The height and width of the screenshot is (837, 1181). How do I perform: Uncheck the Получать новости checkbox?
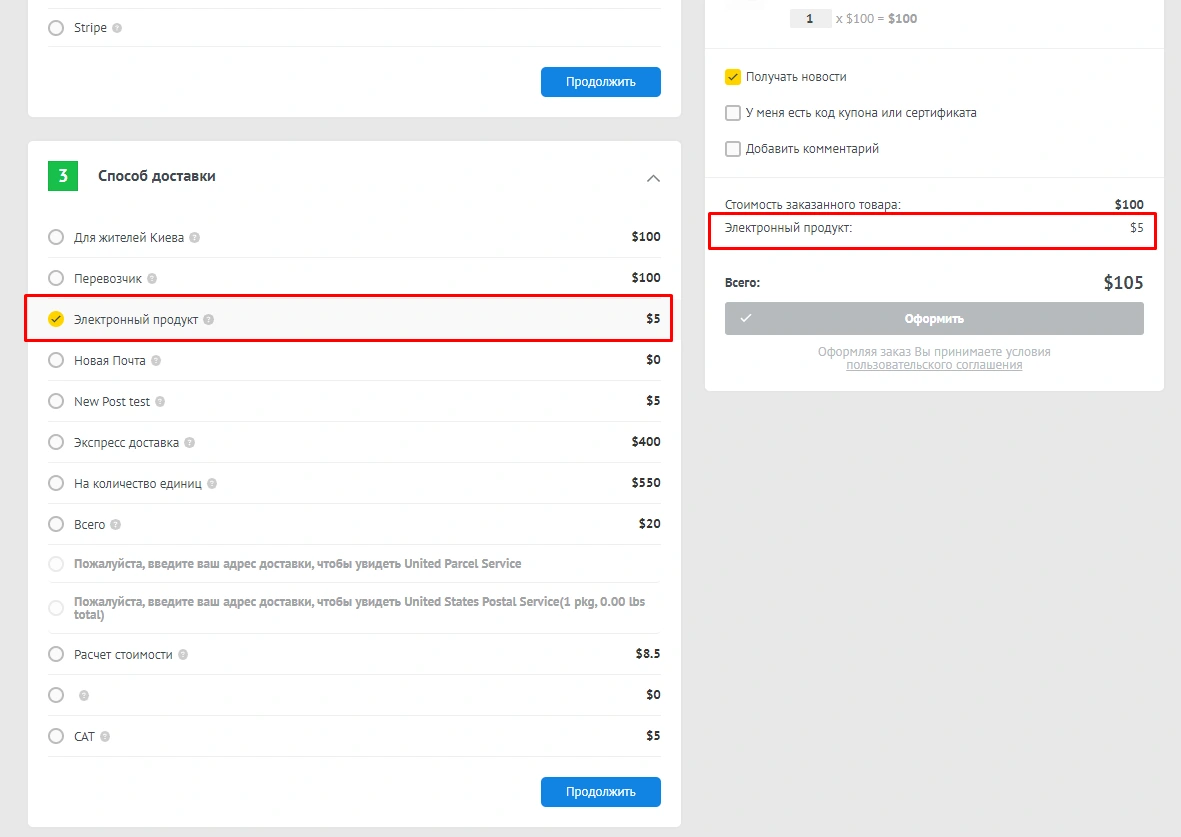point(733,77)
